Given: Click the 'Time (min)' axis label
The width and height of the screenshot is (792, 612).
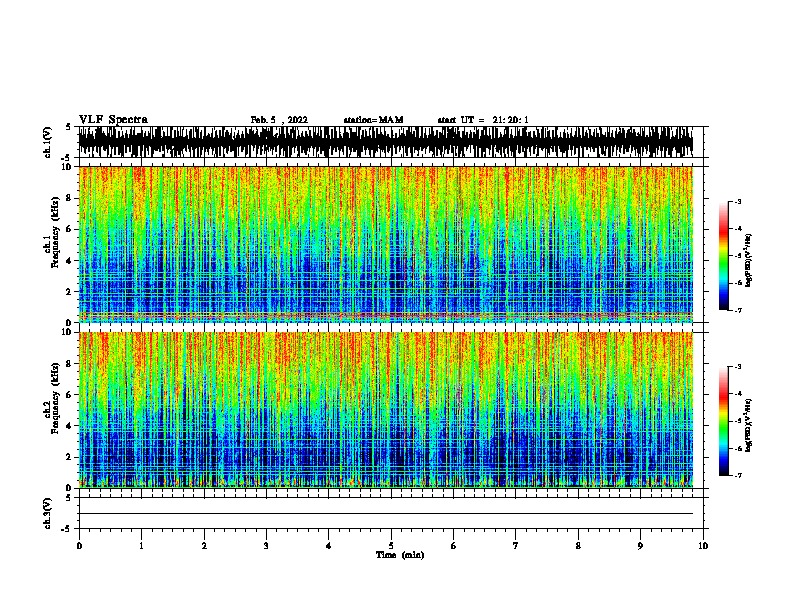Looking at the screenshot, I should point(400,555).
